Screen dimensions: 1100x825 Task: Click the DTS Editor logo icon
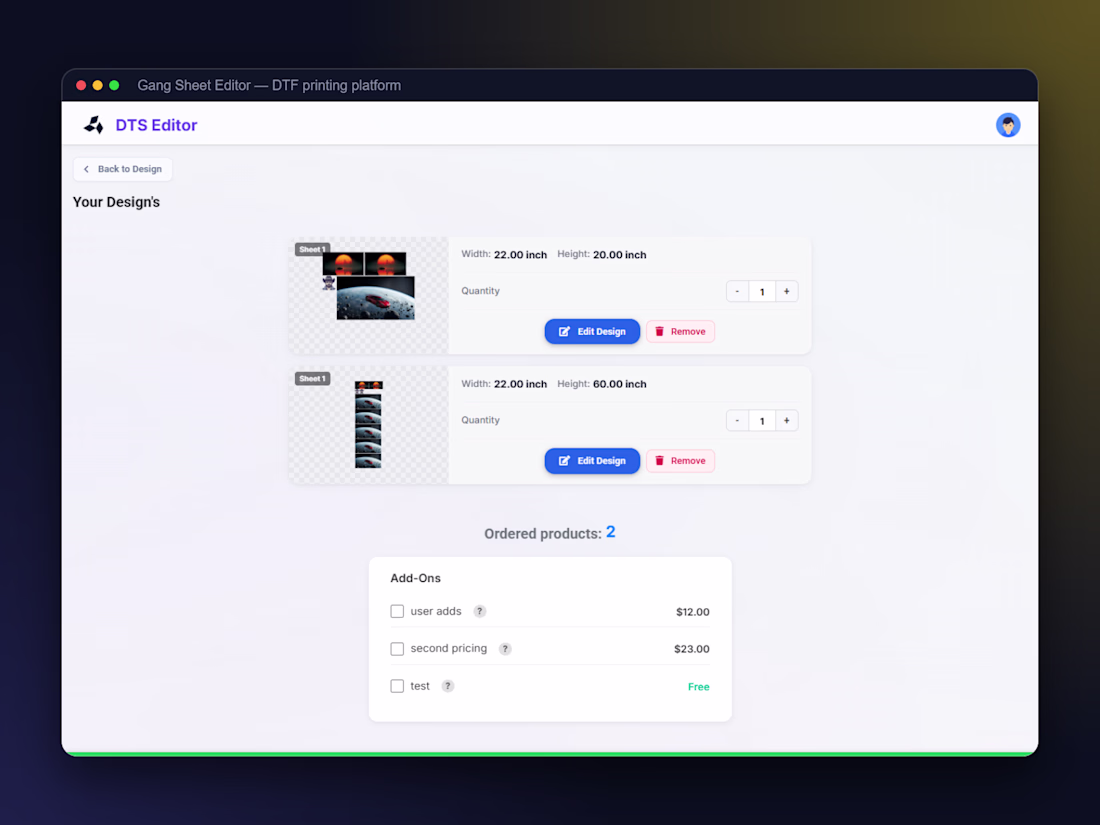tap(94, 125)
